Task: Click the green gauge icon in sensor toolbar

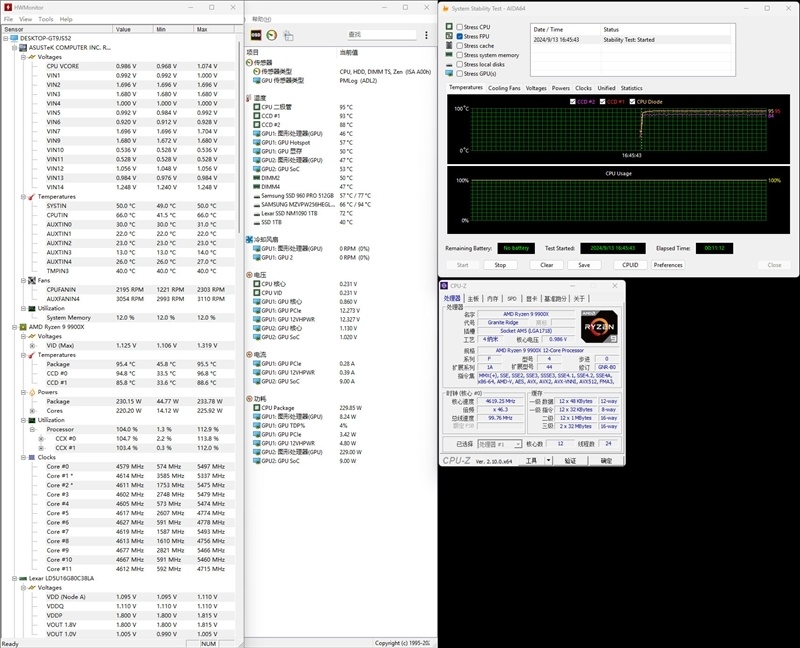Action: point(272,35)
